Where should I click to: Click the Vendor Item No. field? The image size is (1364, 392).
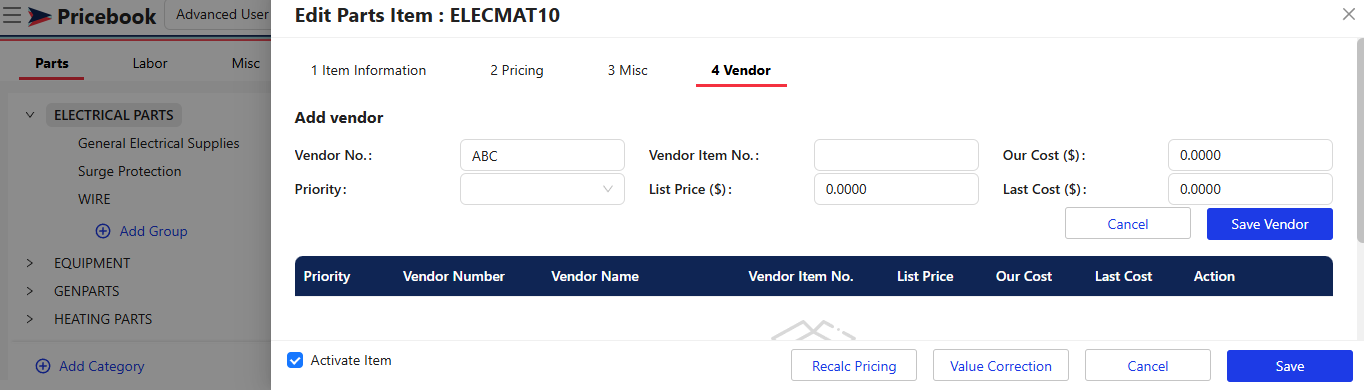coord(896,155)
